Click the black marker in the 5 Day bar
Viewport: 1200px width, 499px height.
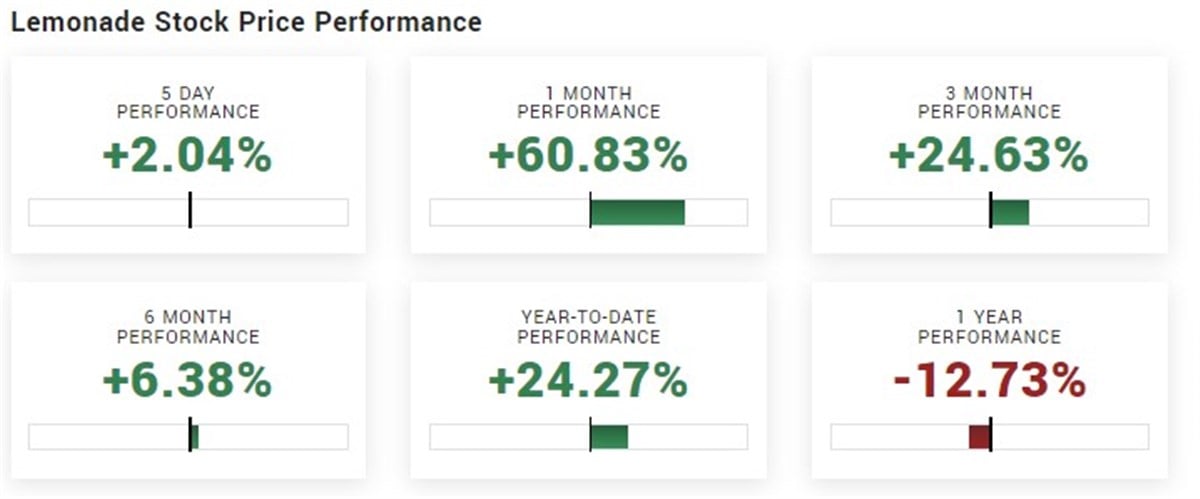point(190,212)
